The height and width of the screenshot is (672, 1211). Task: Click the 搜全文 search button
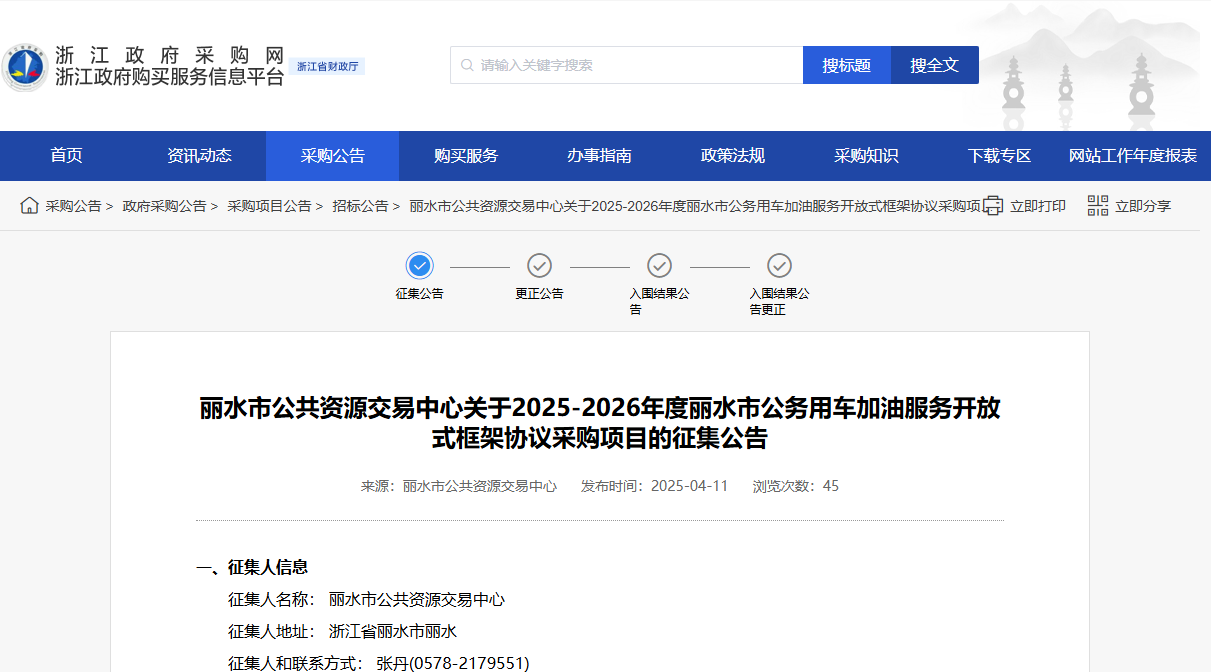click(934, 64)
